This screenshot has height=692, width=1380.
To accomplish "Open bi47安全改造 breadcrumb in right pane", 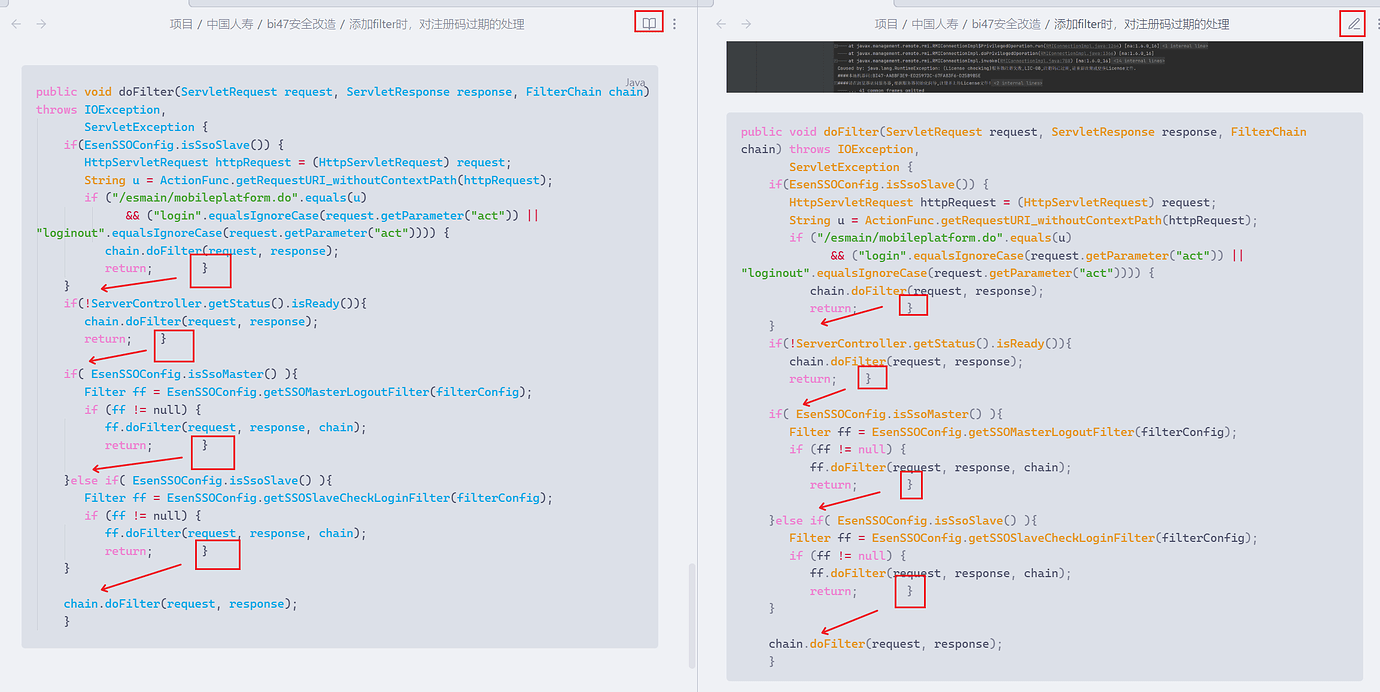I will [x=1007, y=24].
